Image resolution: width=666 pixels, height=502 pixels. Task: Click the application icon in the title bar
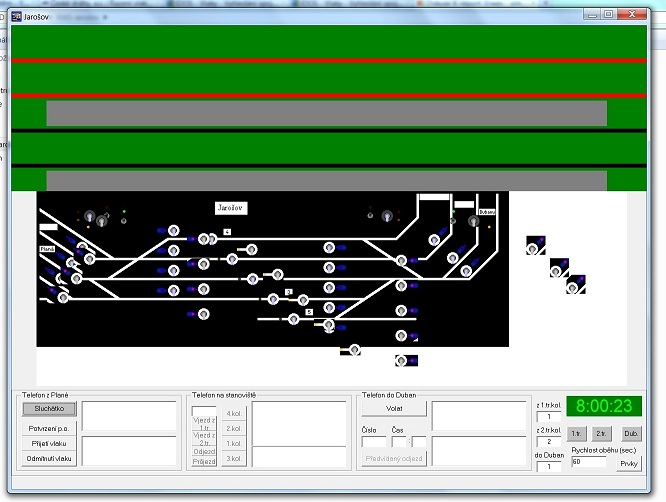16,17
